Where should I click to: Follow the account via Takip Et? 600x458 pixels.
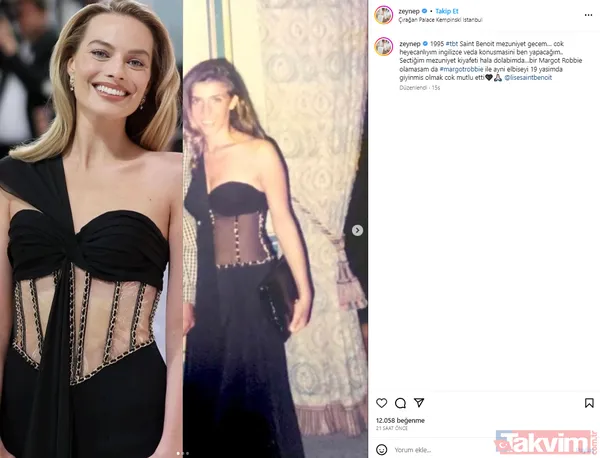point(447,11)
